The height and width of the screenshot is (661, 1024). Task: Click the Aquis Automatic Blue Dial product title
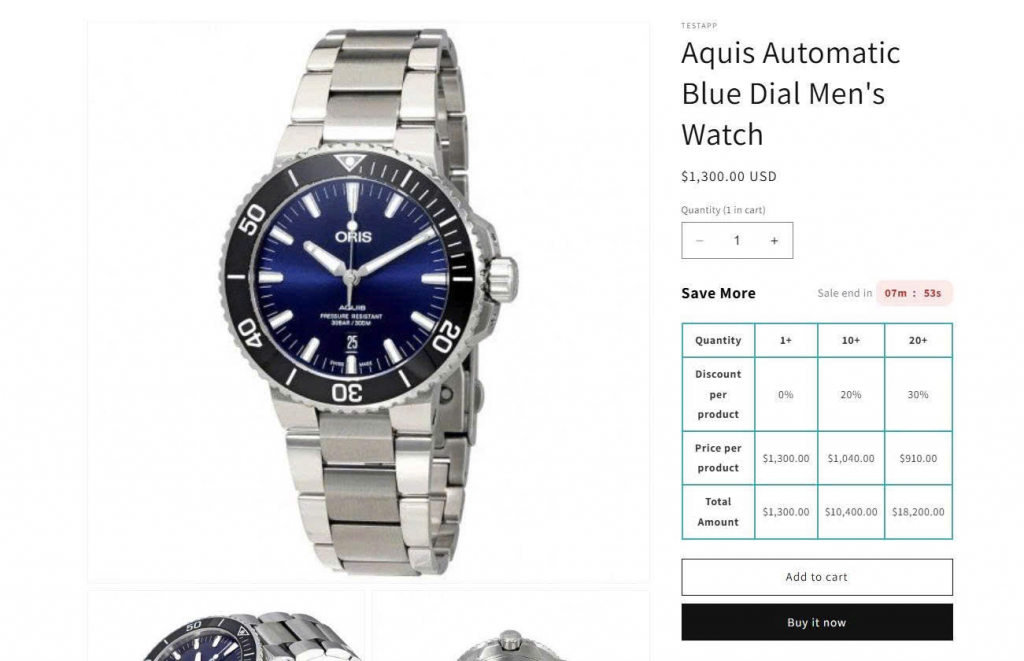pyautogui.click(x=791, y=93)
